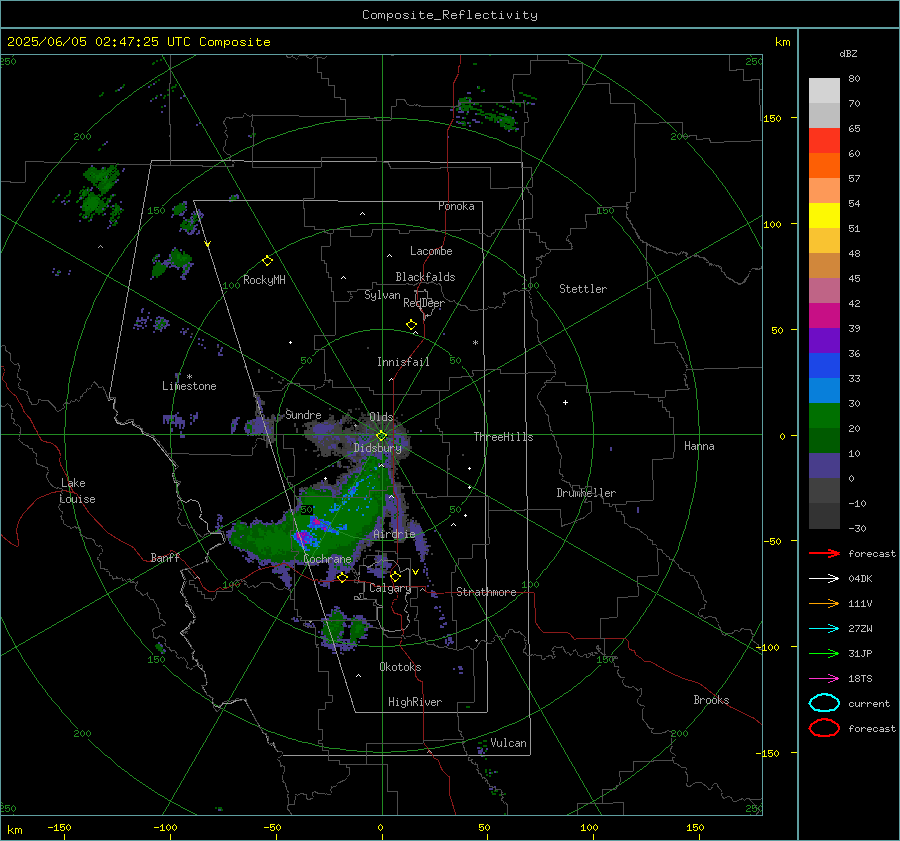Screen dimensions: 900x841
Task: Pick the lightest gray swatch below the 80 label
Action: (824, 90)
